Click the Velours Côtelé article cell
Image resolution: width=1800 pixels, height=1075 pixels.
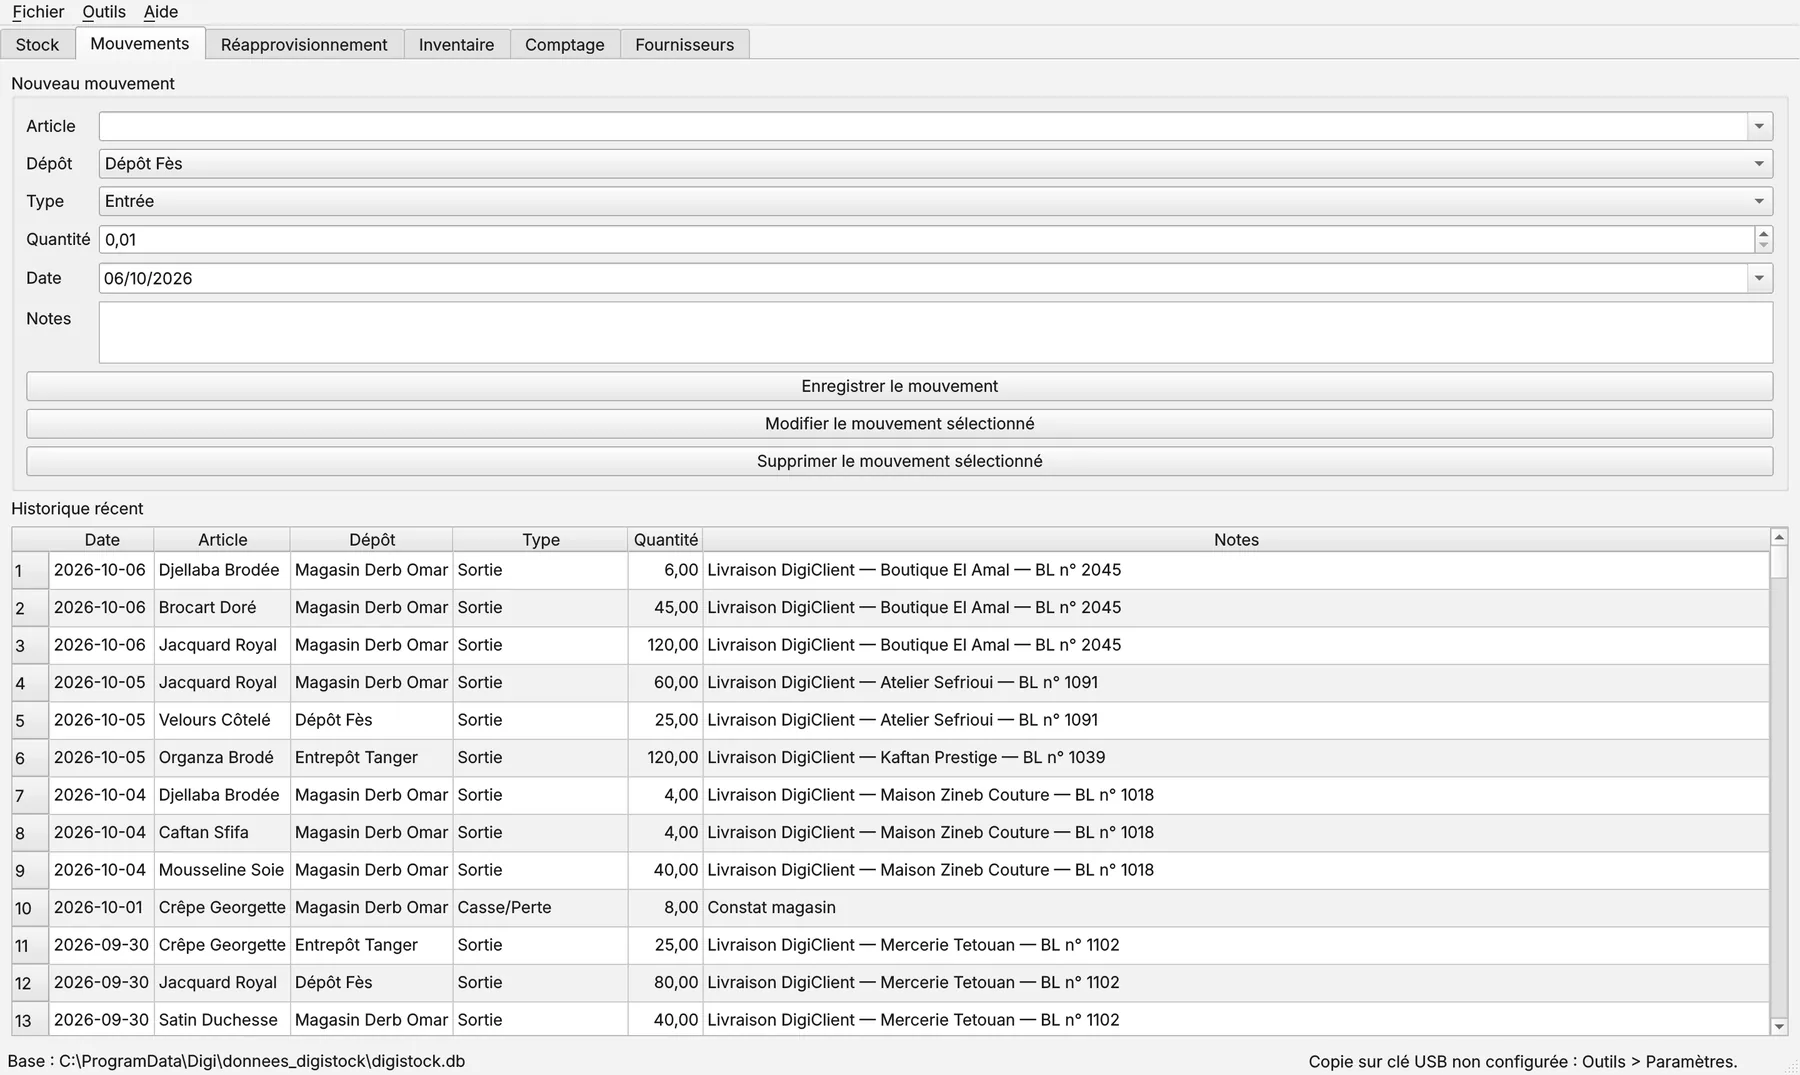(x=222, y=720)
